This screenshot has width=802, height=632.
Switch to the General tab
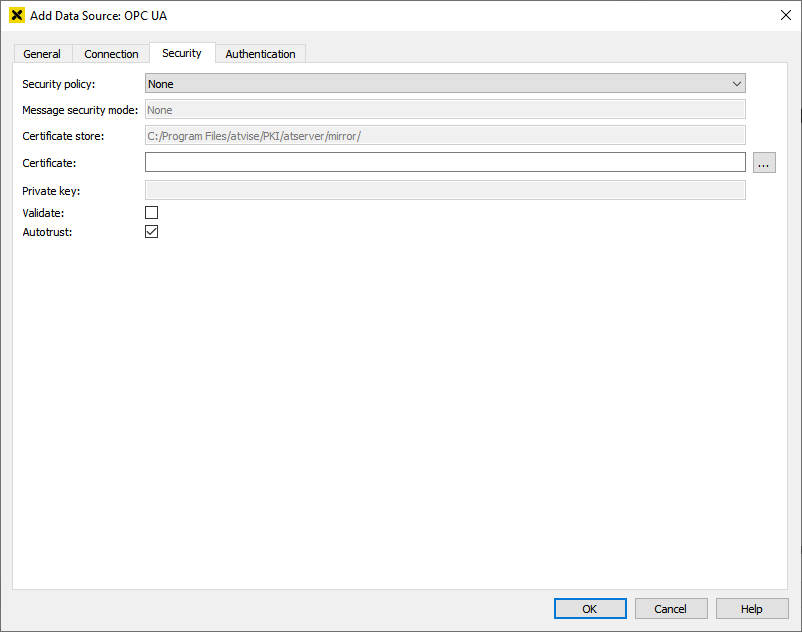[x=42, y=54]
